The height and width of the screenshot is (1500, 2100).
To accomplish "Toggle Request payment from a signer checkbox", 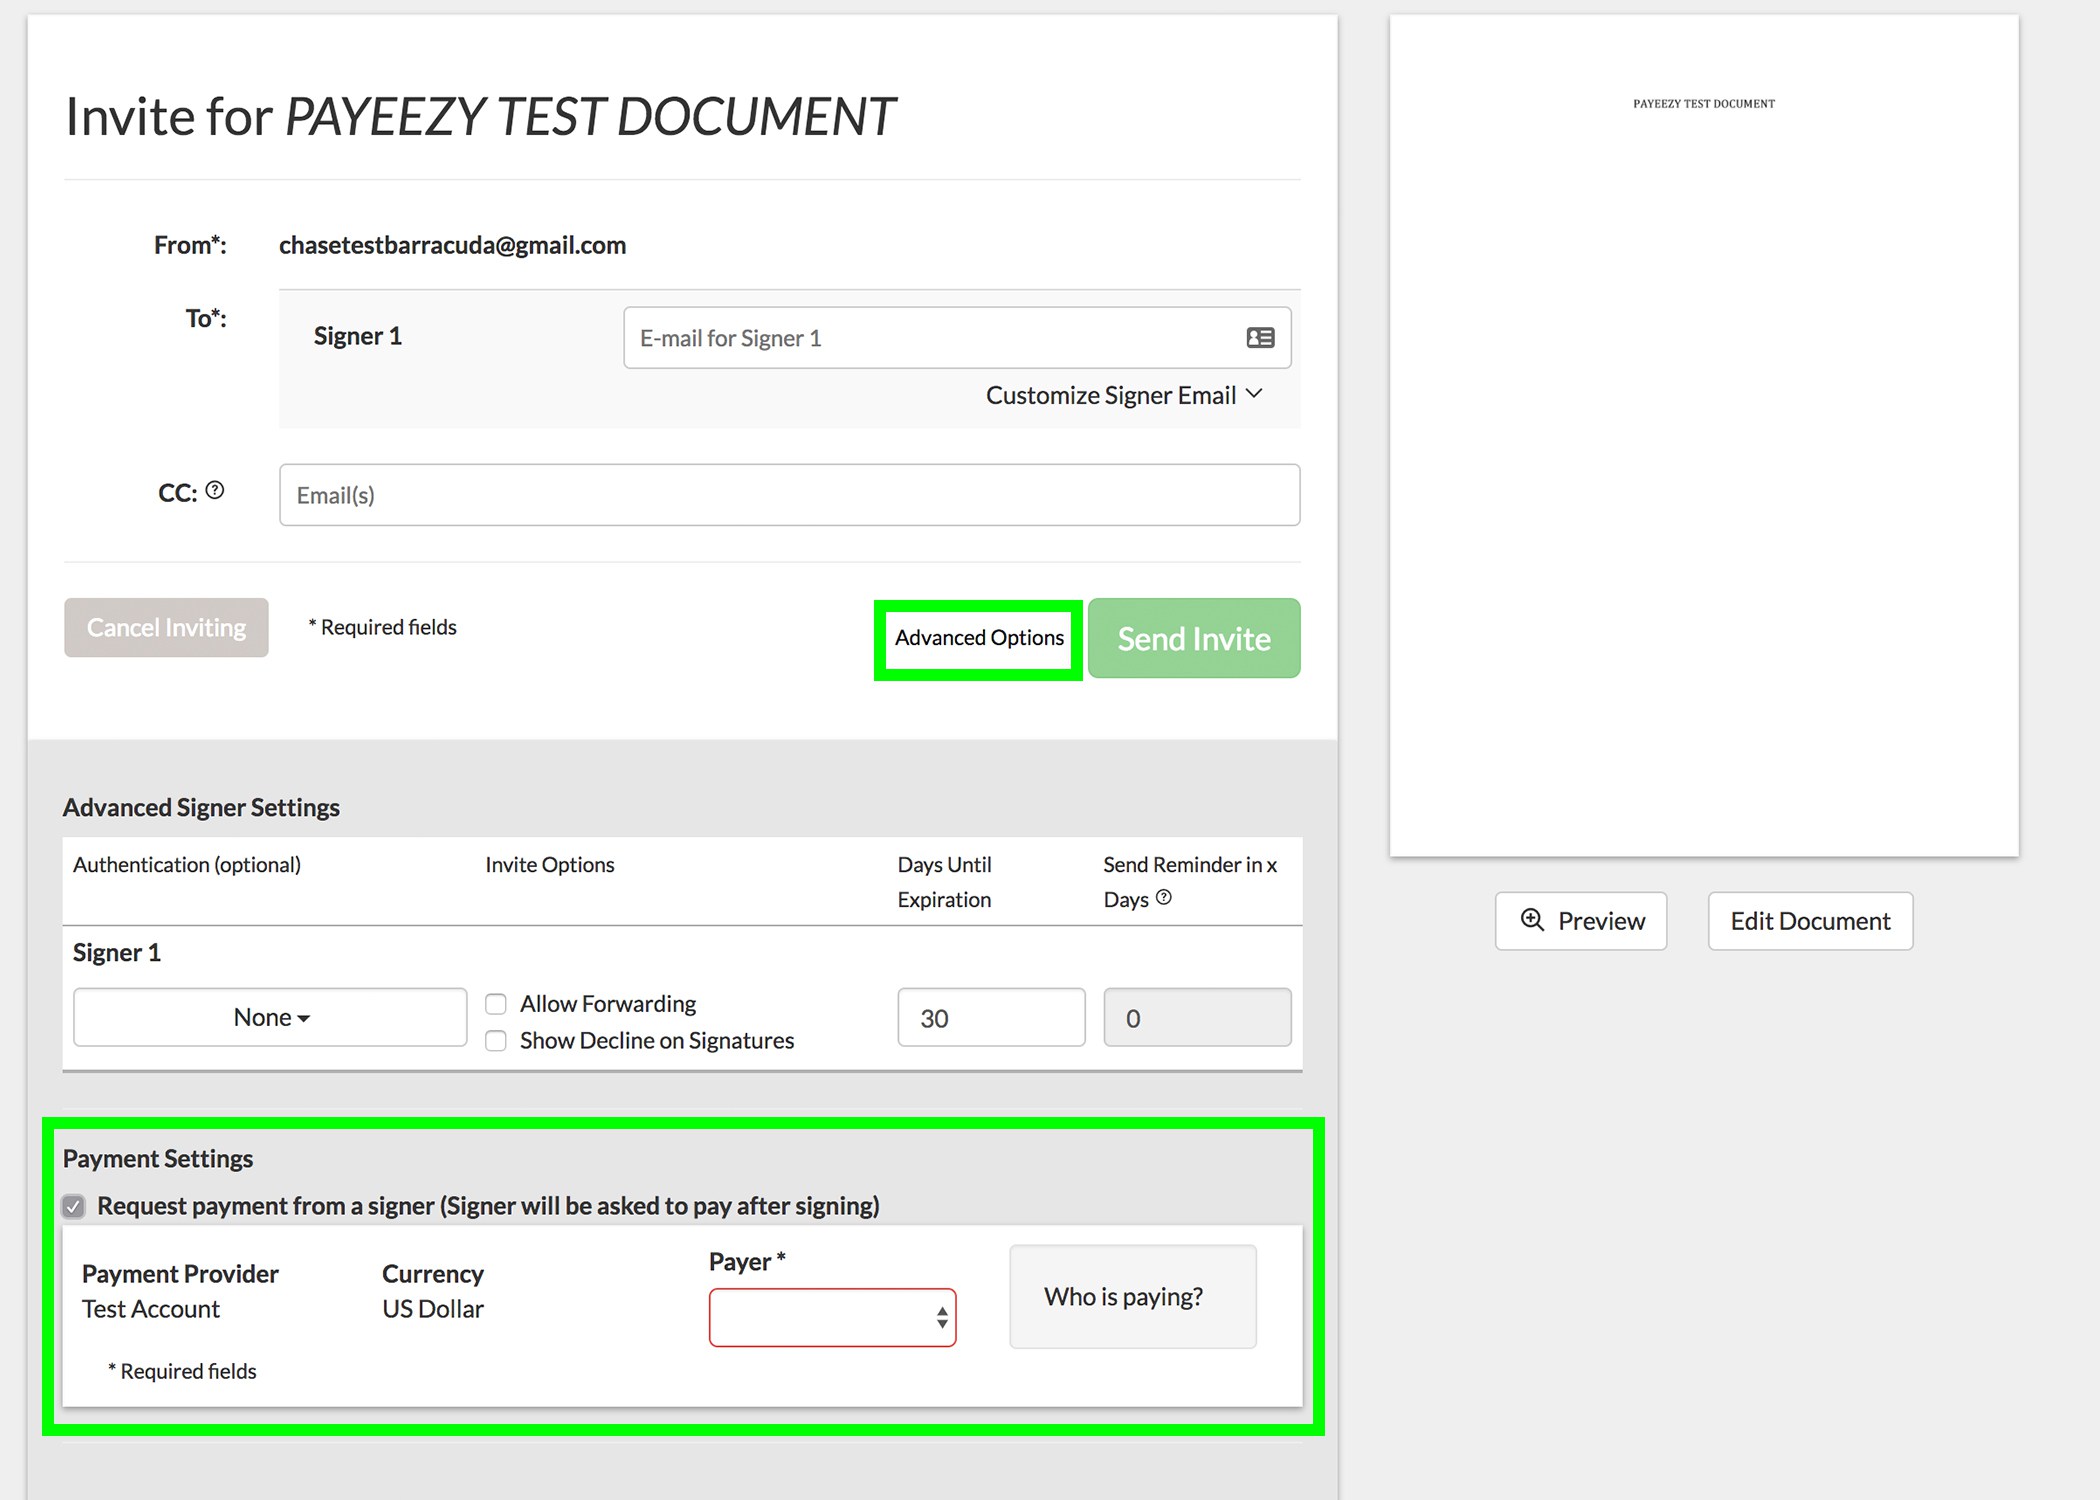I will [x=74, y=1206].
